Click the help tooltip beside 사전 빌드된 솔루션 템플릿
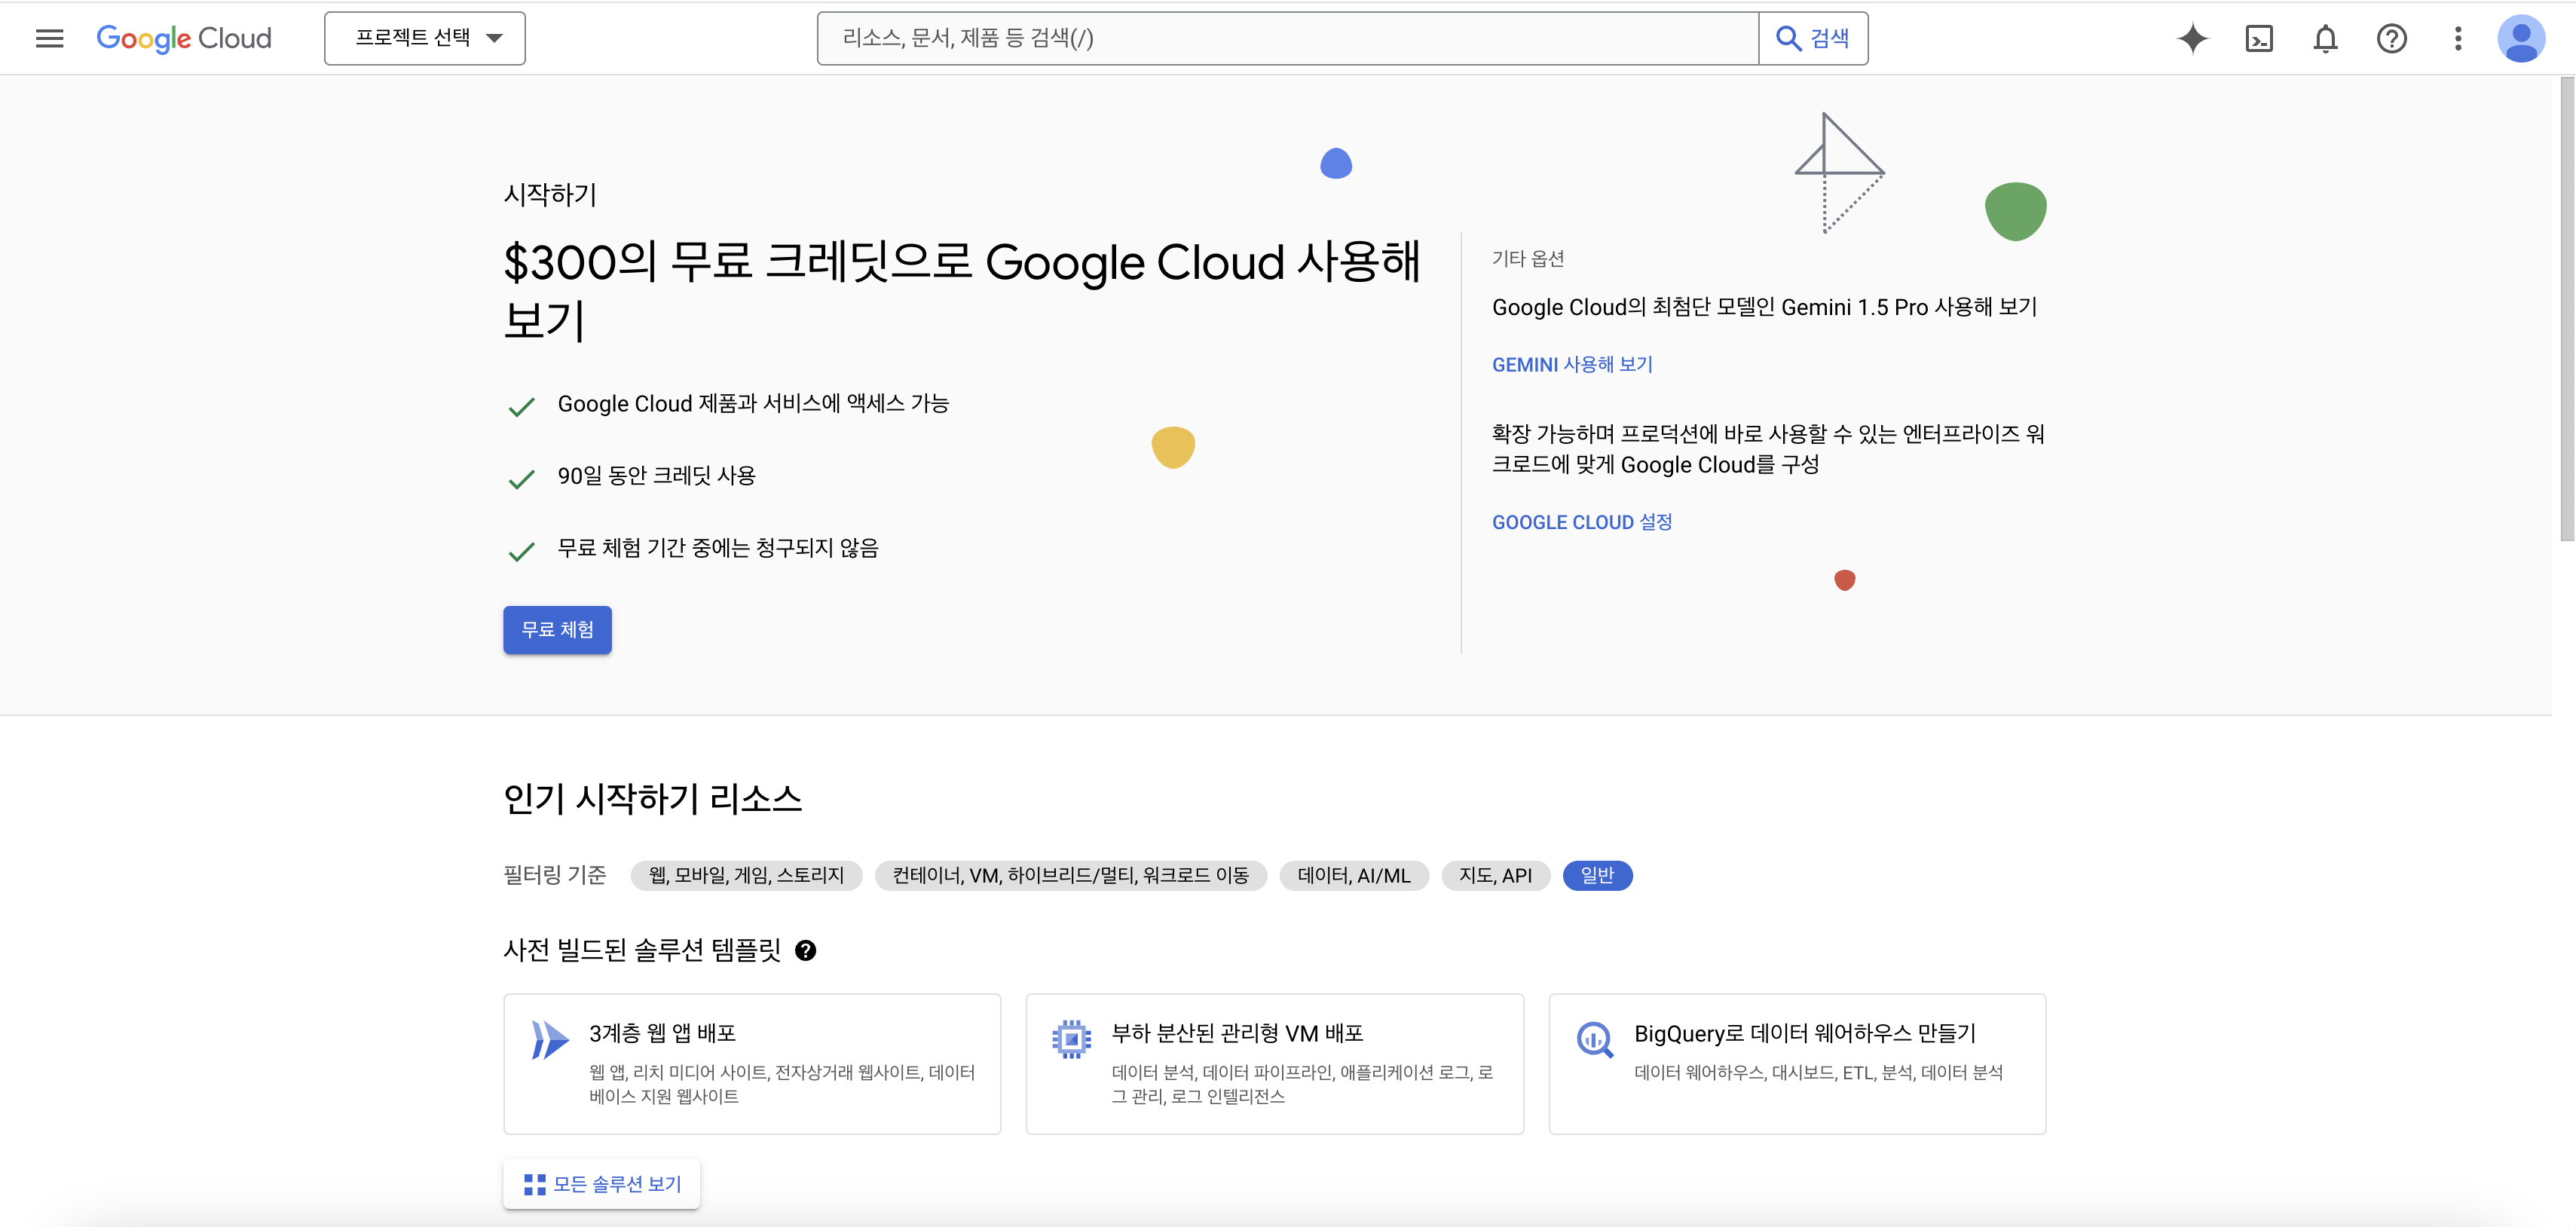The width and height of the screenshot is (2576, 1227). tap(807, 950)
